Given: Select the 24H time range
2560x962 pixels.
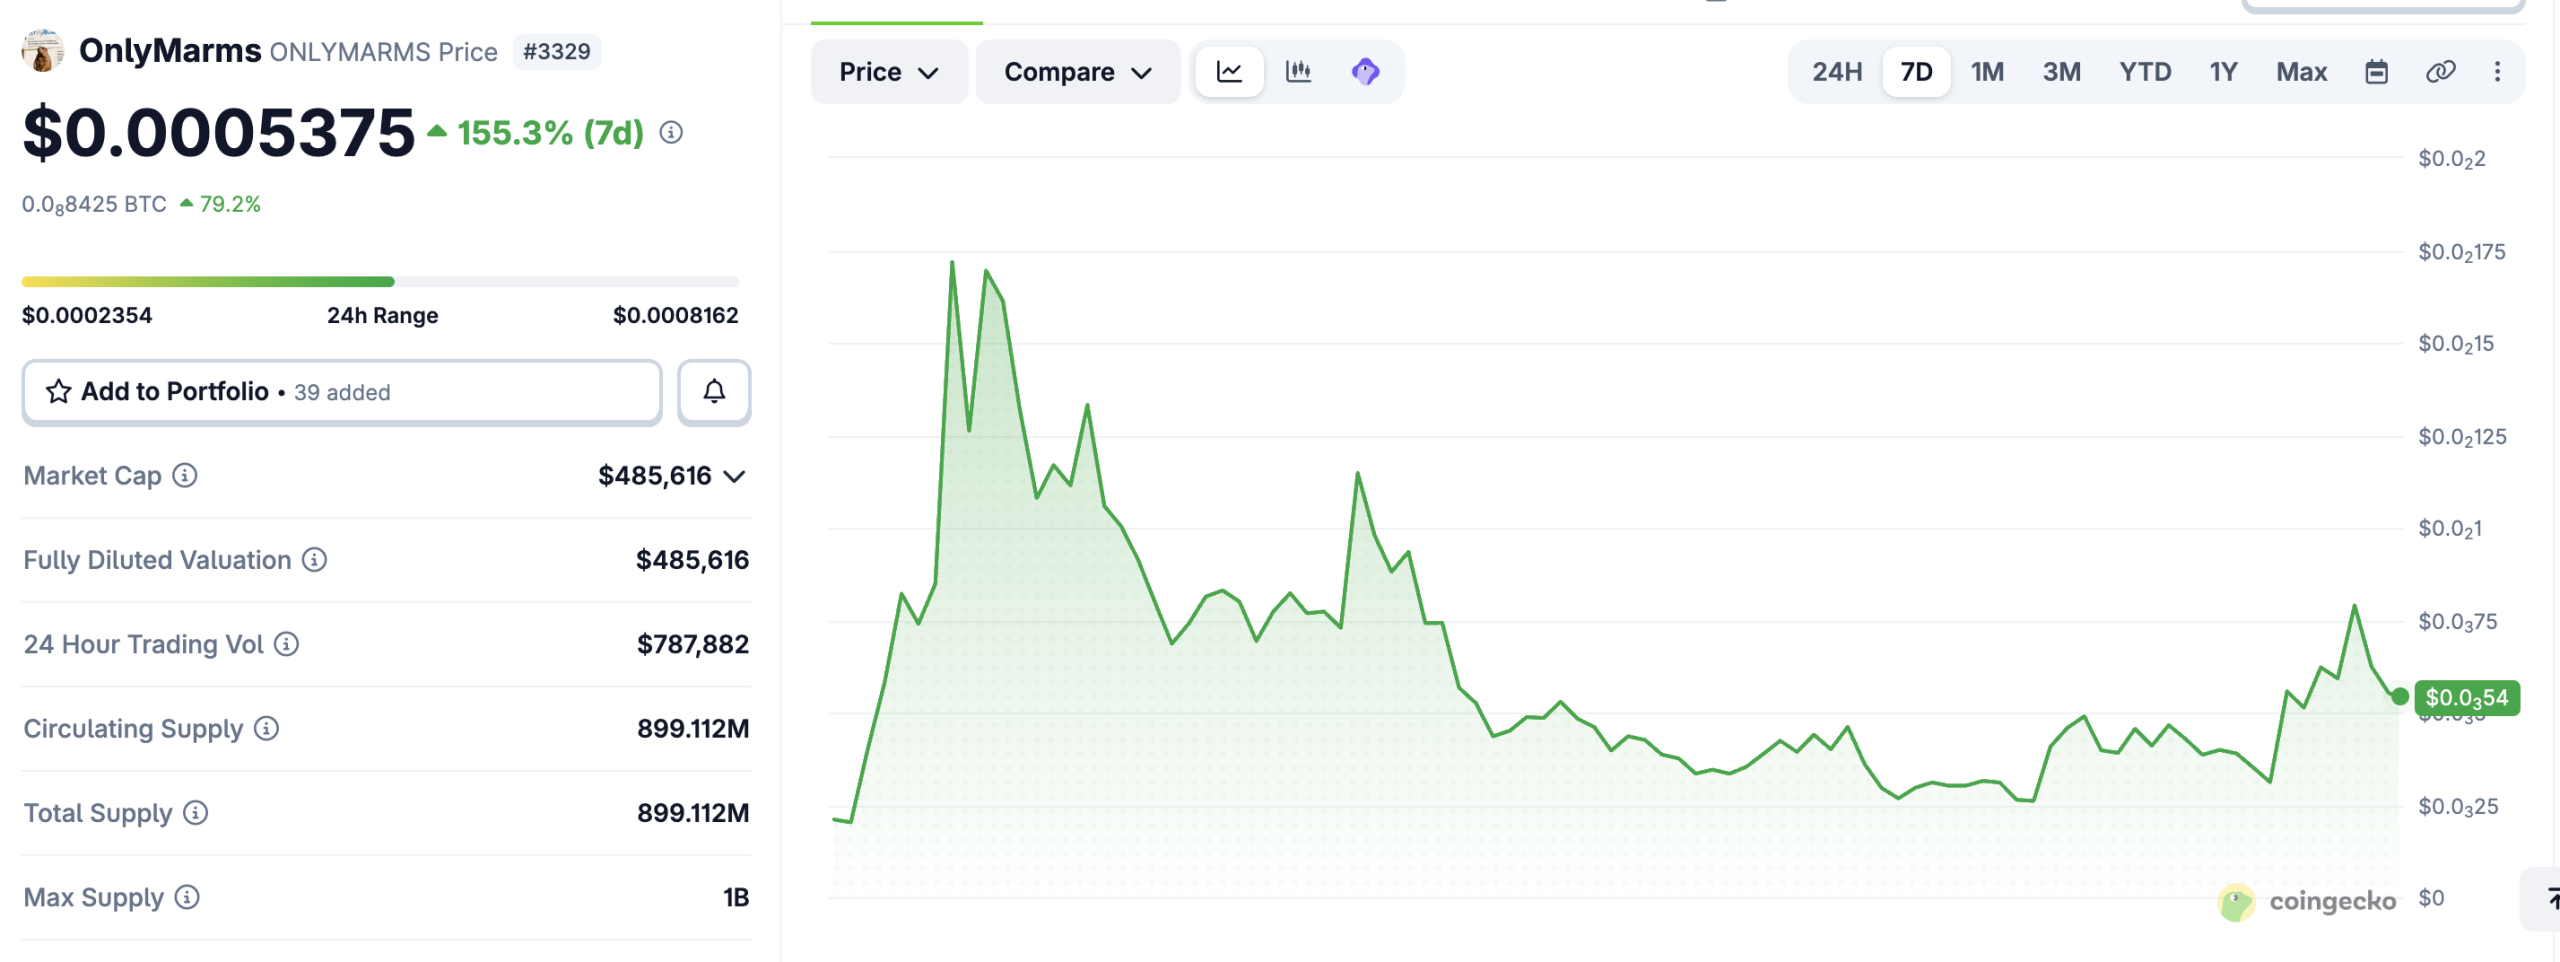Looking at the screenshot, I should pyautogui.click(x=1837, y=72).
